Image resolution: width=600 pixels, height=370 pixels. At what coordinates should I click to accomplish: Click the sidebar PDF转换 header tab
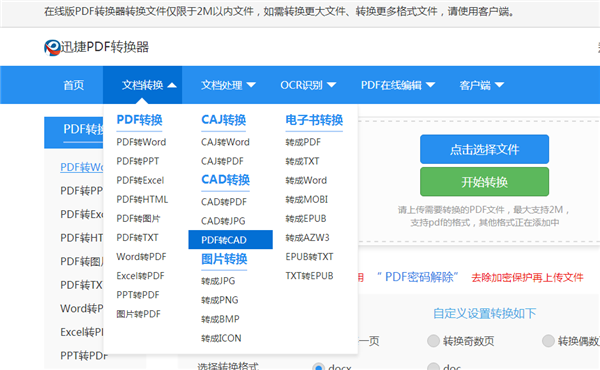(x=73, y=132)
